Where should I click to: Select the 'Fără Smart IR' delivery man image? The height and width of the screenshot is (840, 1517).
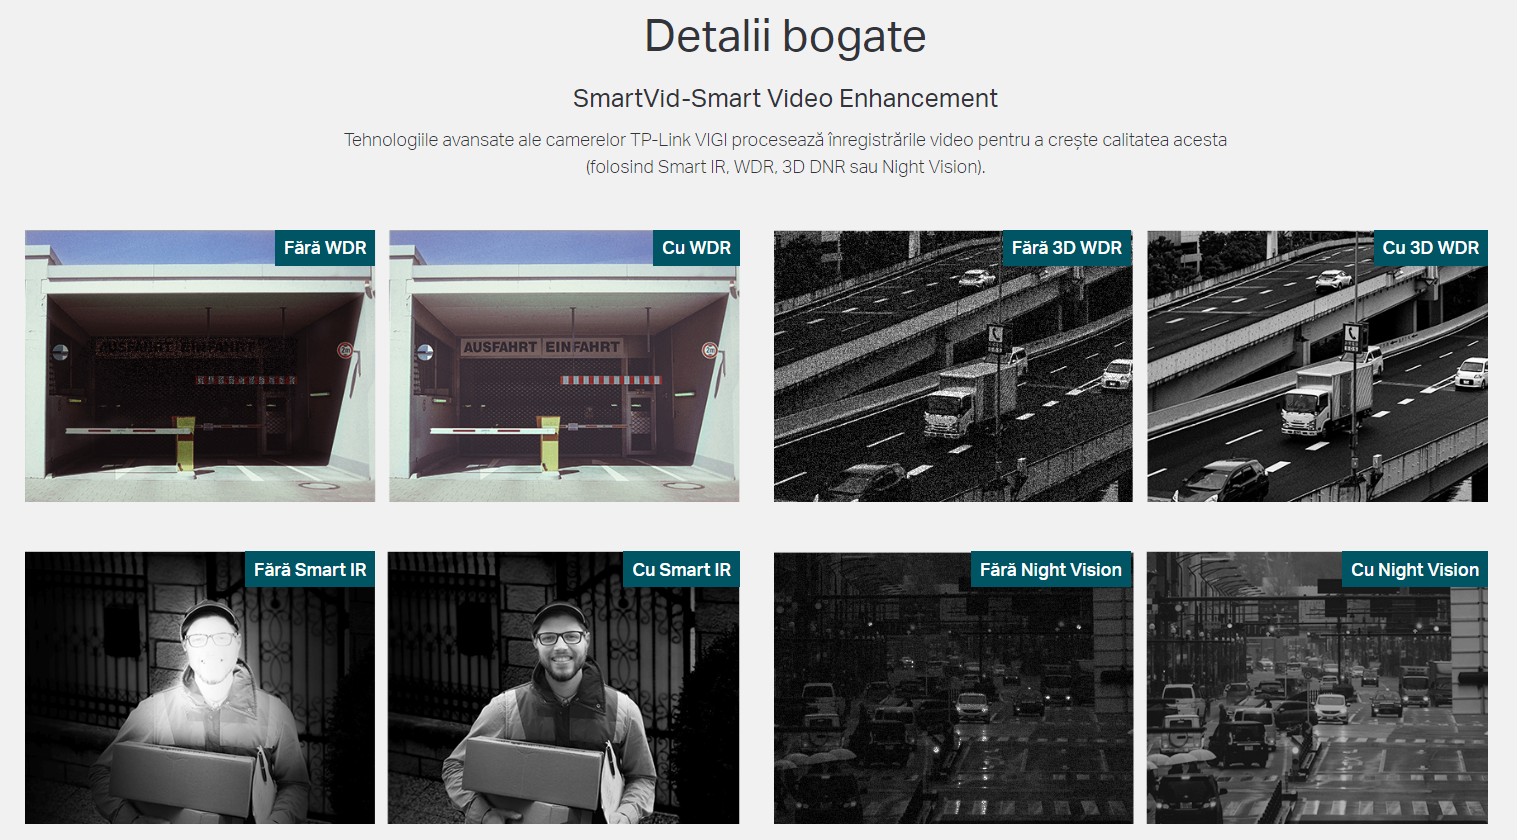pyautogui.click(x=200, y=688)
